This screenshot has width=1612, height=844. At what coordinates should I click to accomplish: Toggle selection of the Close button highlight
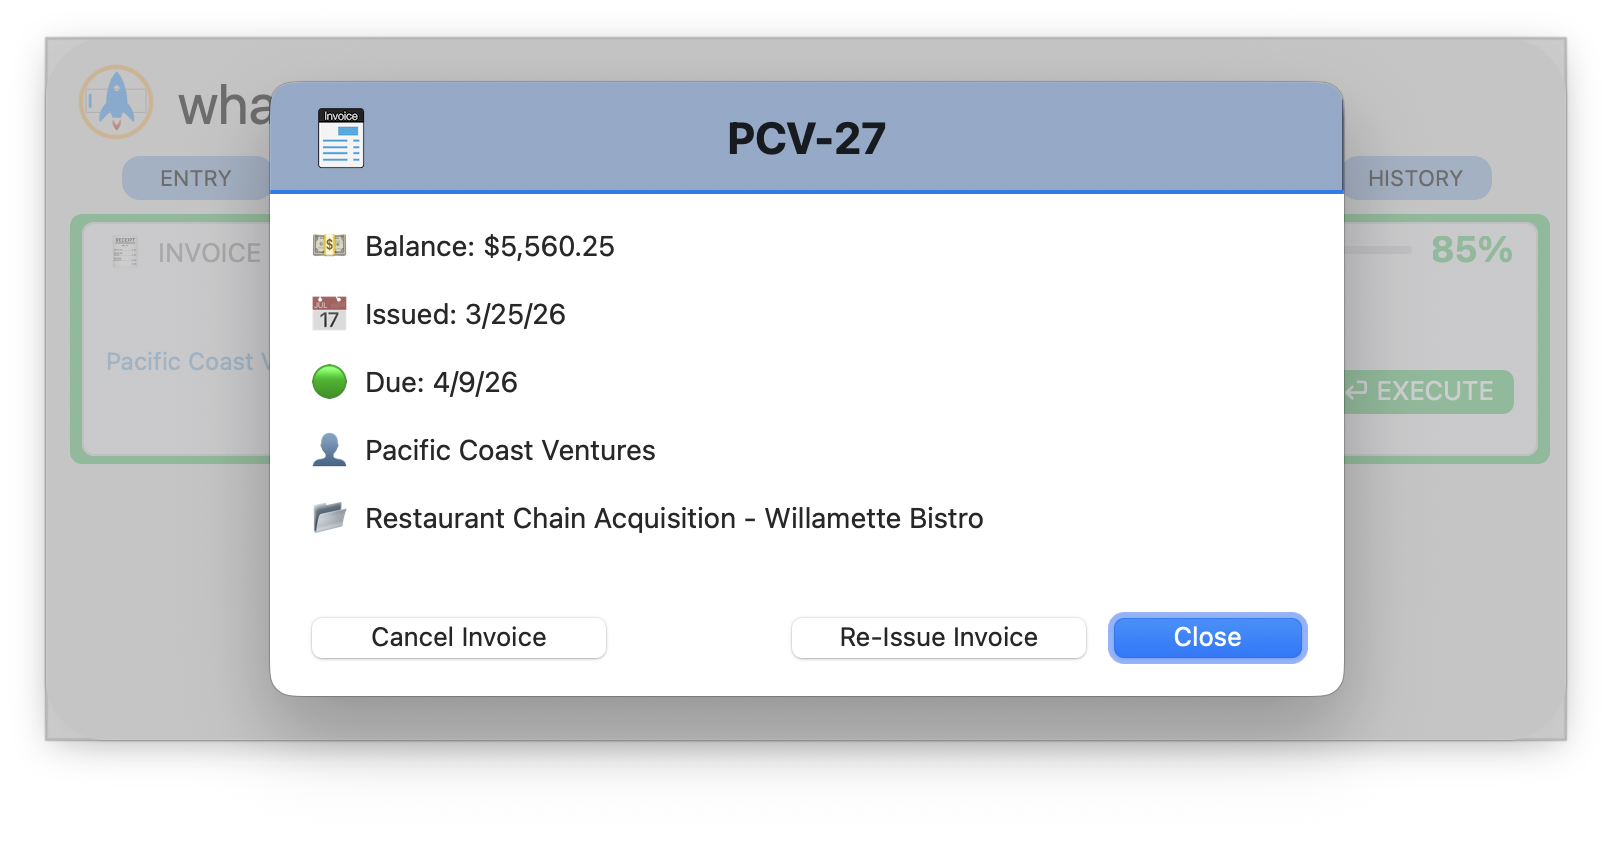click(1206, 637)
